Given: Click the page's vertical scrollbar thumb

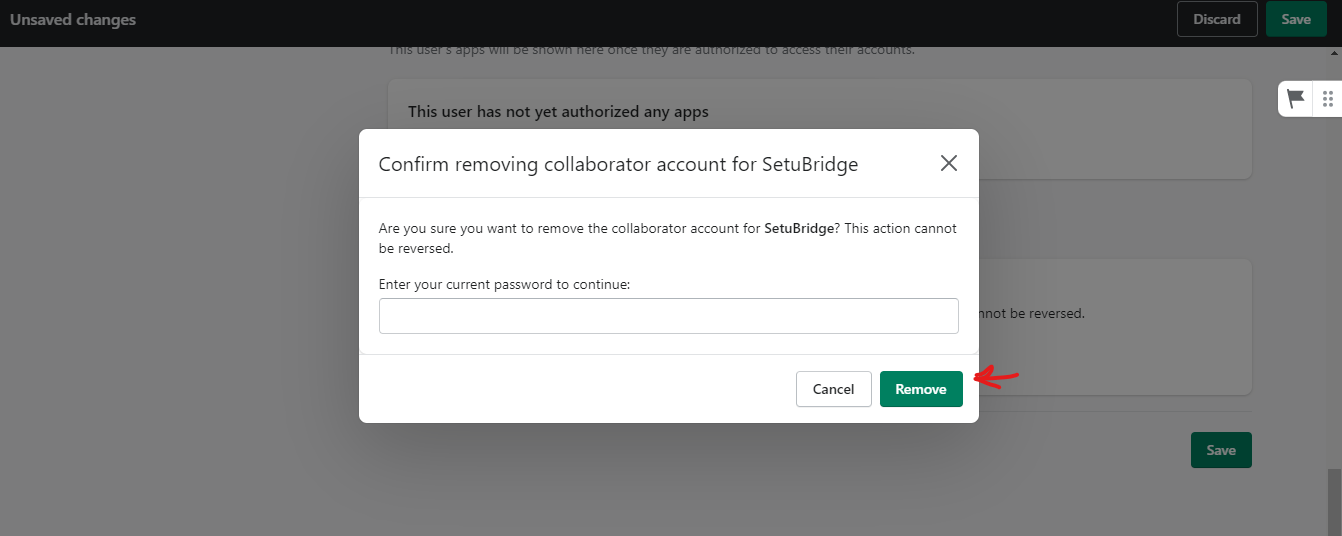Looking at the screenshot, I should click(1335, 501).
